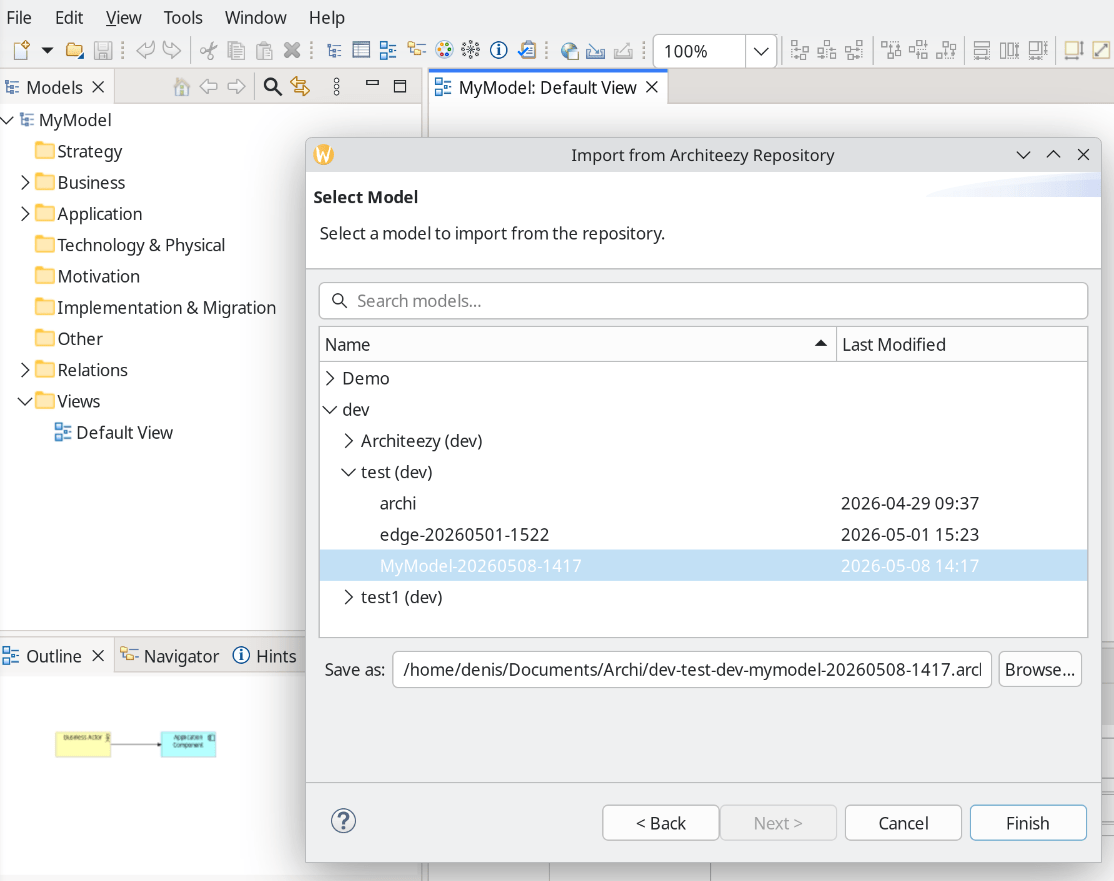The height and width of the screenshot is (881, 1114).
Task: Open the File menu
Action: click(18, 17)
